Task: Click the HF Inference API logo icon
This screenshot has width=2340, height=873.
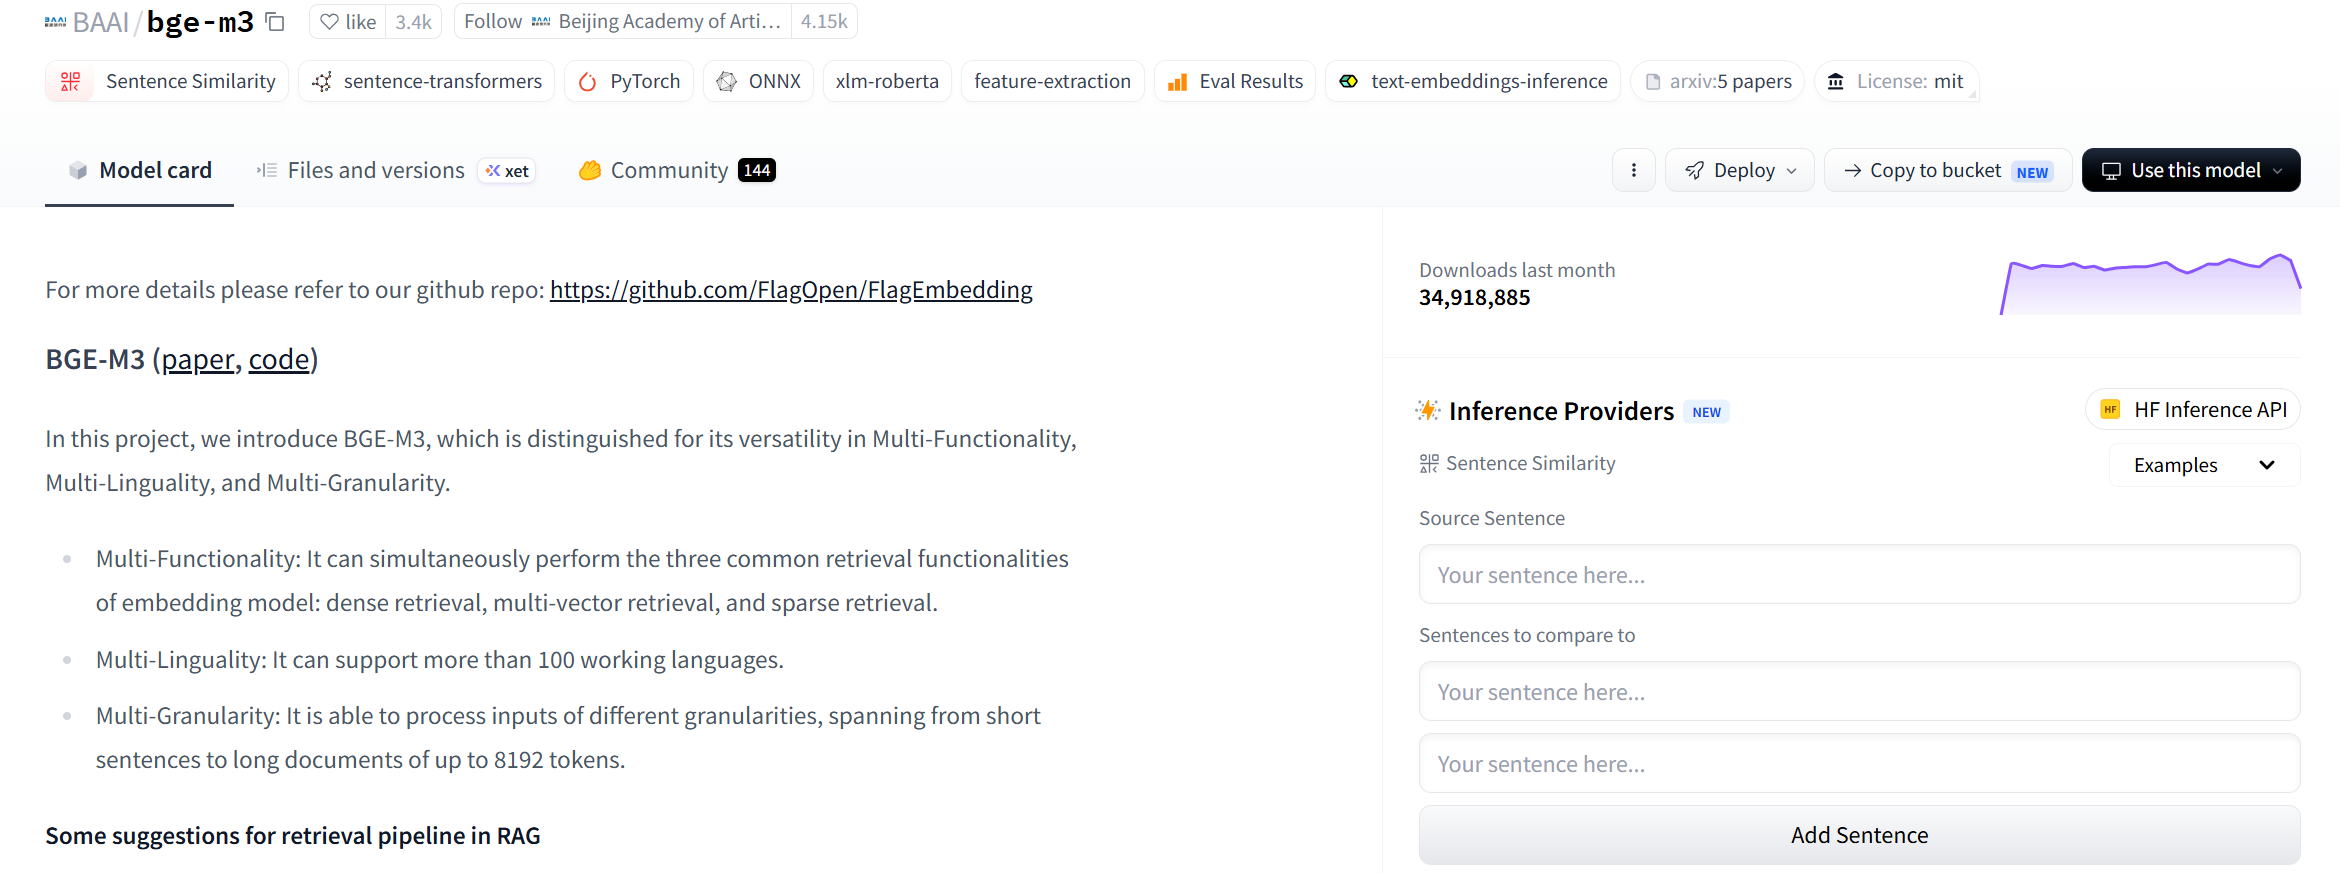Action: click(2111, 410)
